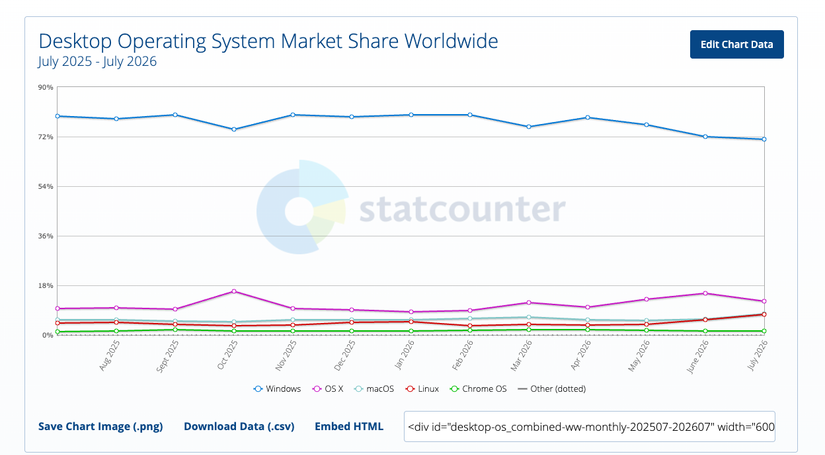Click the 72% y-axis label
The height and width of the screenshot is (455, 825).
click(x=46, y=137)
